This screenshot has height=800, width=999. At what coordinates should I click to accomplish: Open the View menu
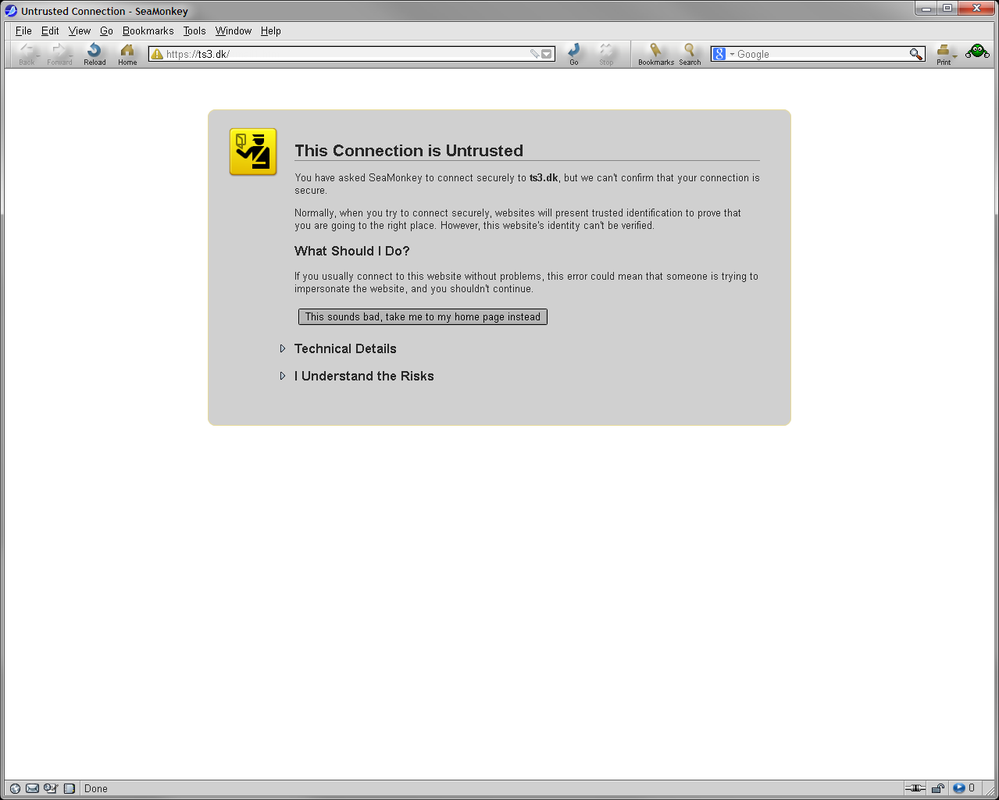point(80,31)
